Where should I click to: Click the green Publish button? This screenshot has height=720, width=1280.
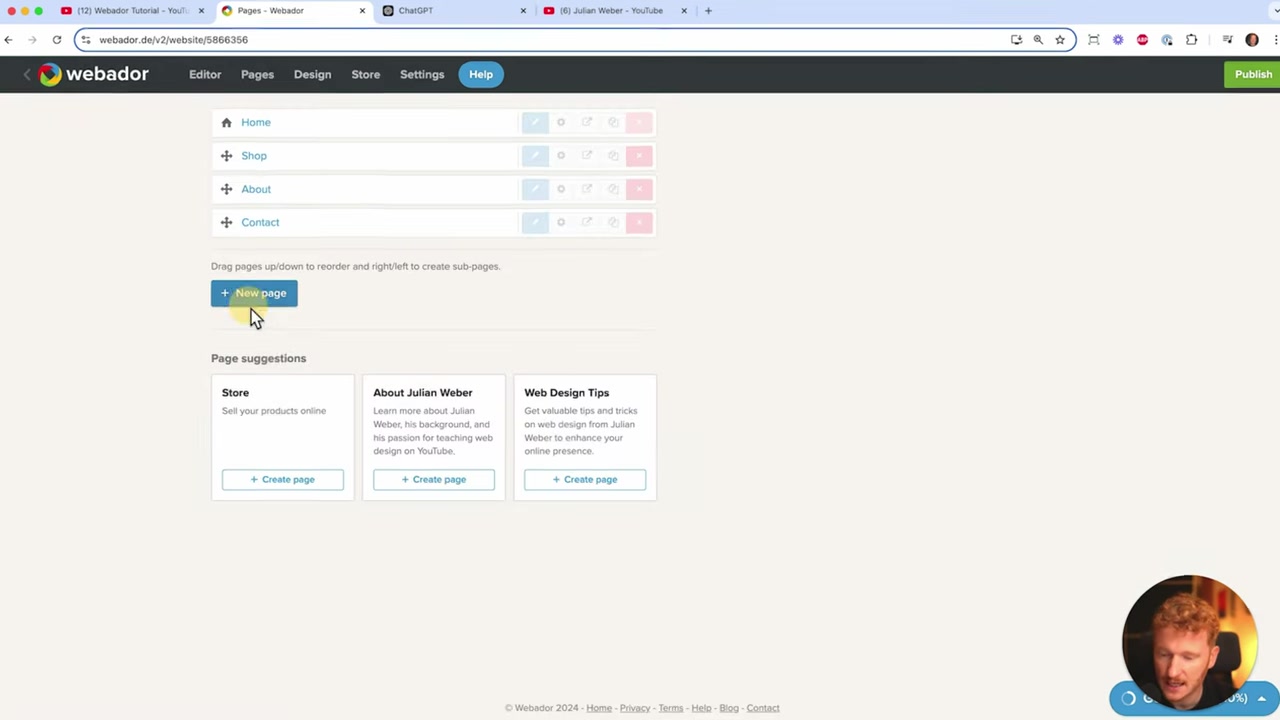pyautogui.click(x=1252, y=74)
